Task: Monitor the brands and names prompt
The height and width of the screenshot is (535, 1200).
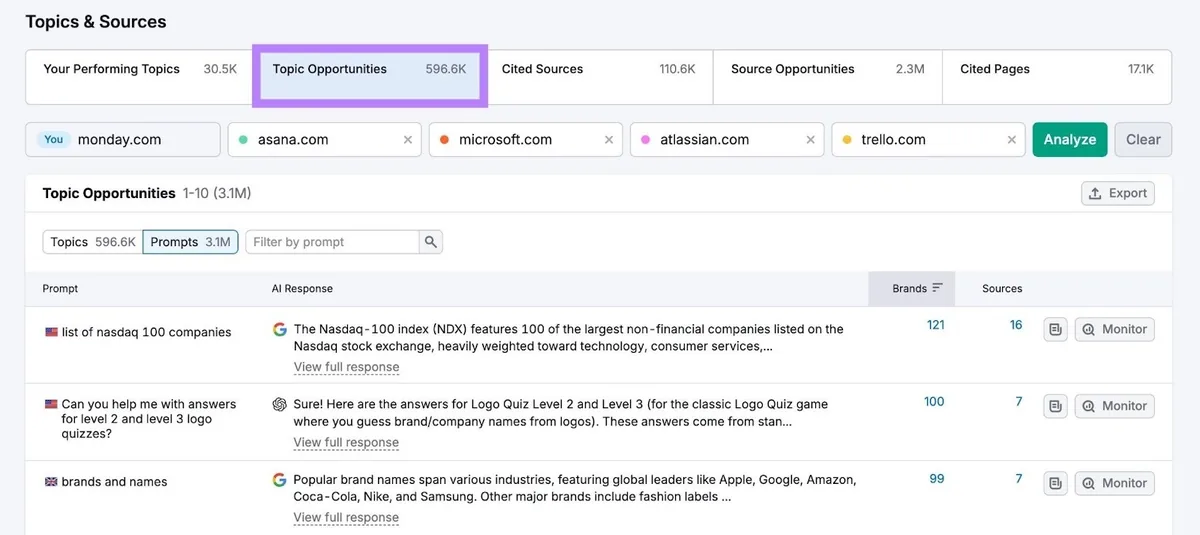Action: click(1114, 483)
